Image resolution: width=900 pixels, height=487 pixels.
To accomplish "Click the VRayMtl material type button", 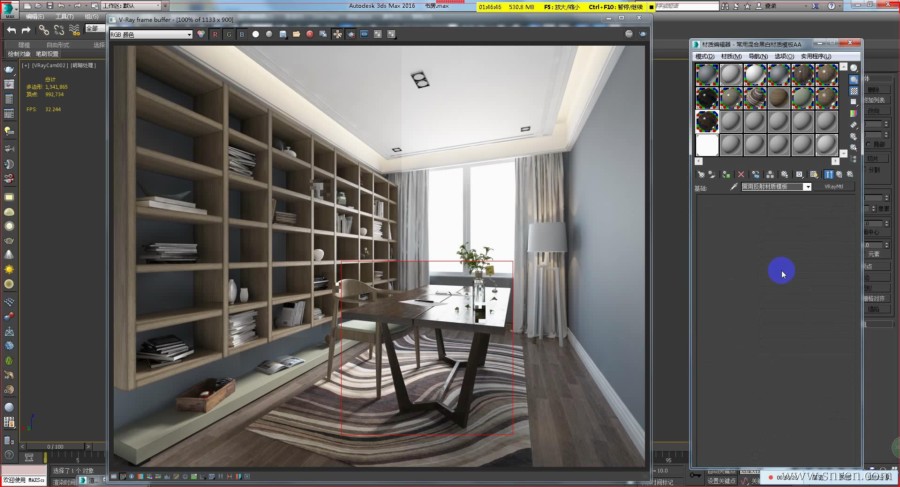I will [834, 187].
